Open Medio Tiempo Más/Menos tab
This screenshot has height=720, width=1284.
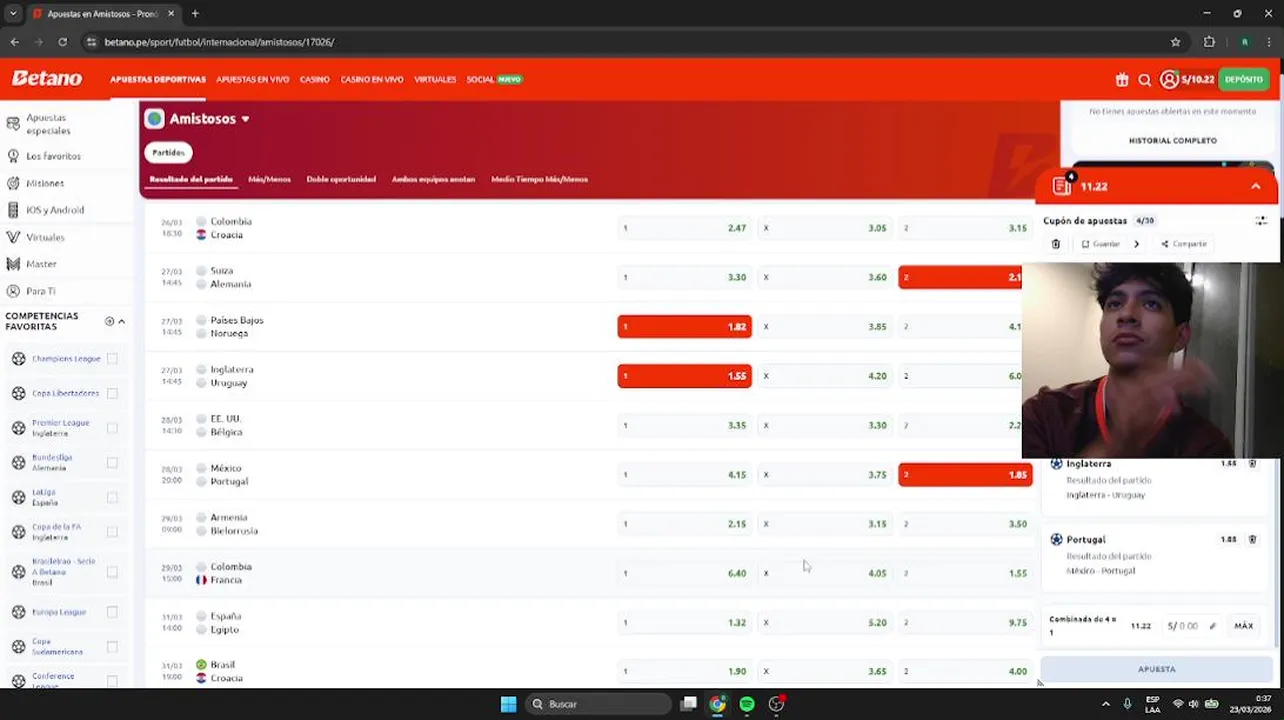(x=539, y=179)
